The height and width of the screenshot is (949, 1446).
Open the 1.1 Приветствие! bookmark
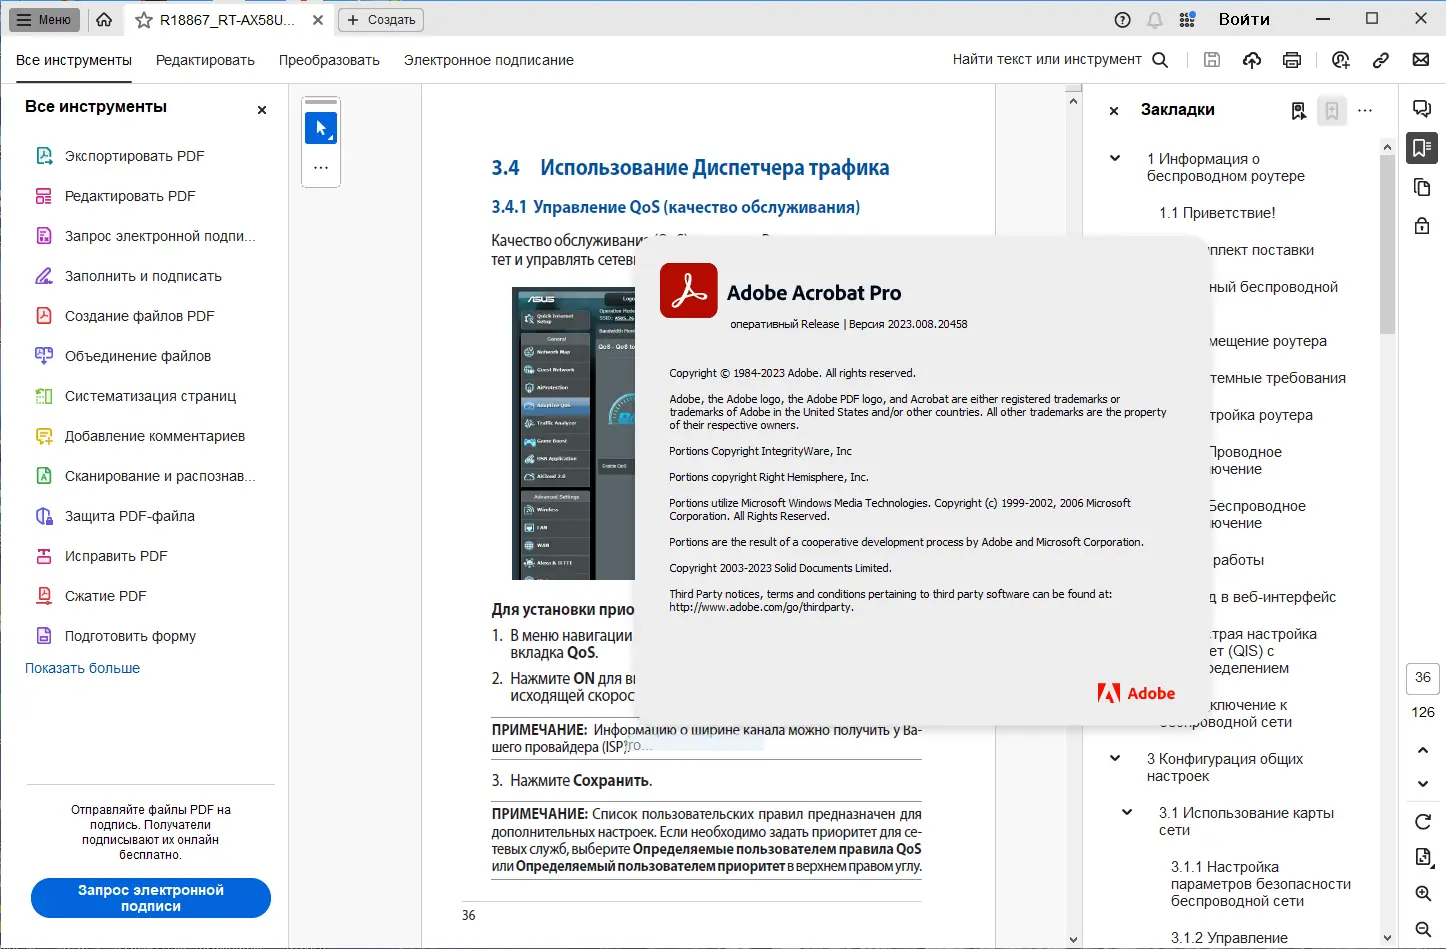coord(1217,213)
